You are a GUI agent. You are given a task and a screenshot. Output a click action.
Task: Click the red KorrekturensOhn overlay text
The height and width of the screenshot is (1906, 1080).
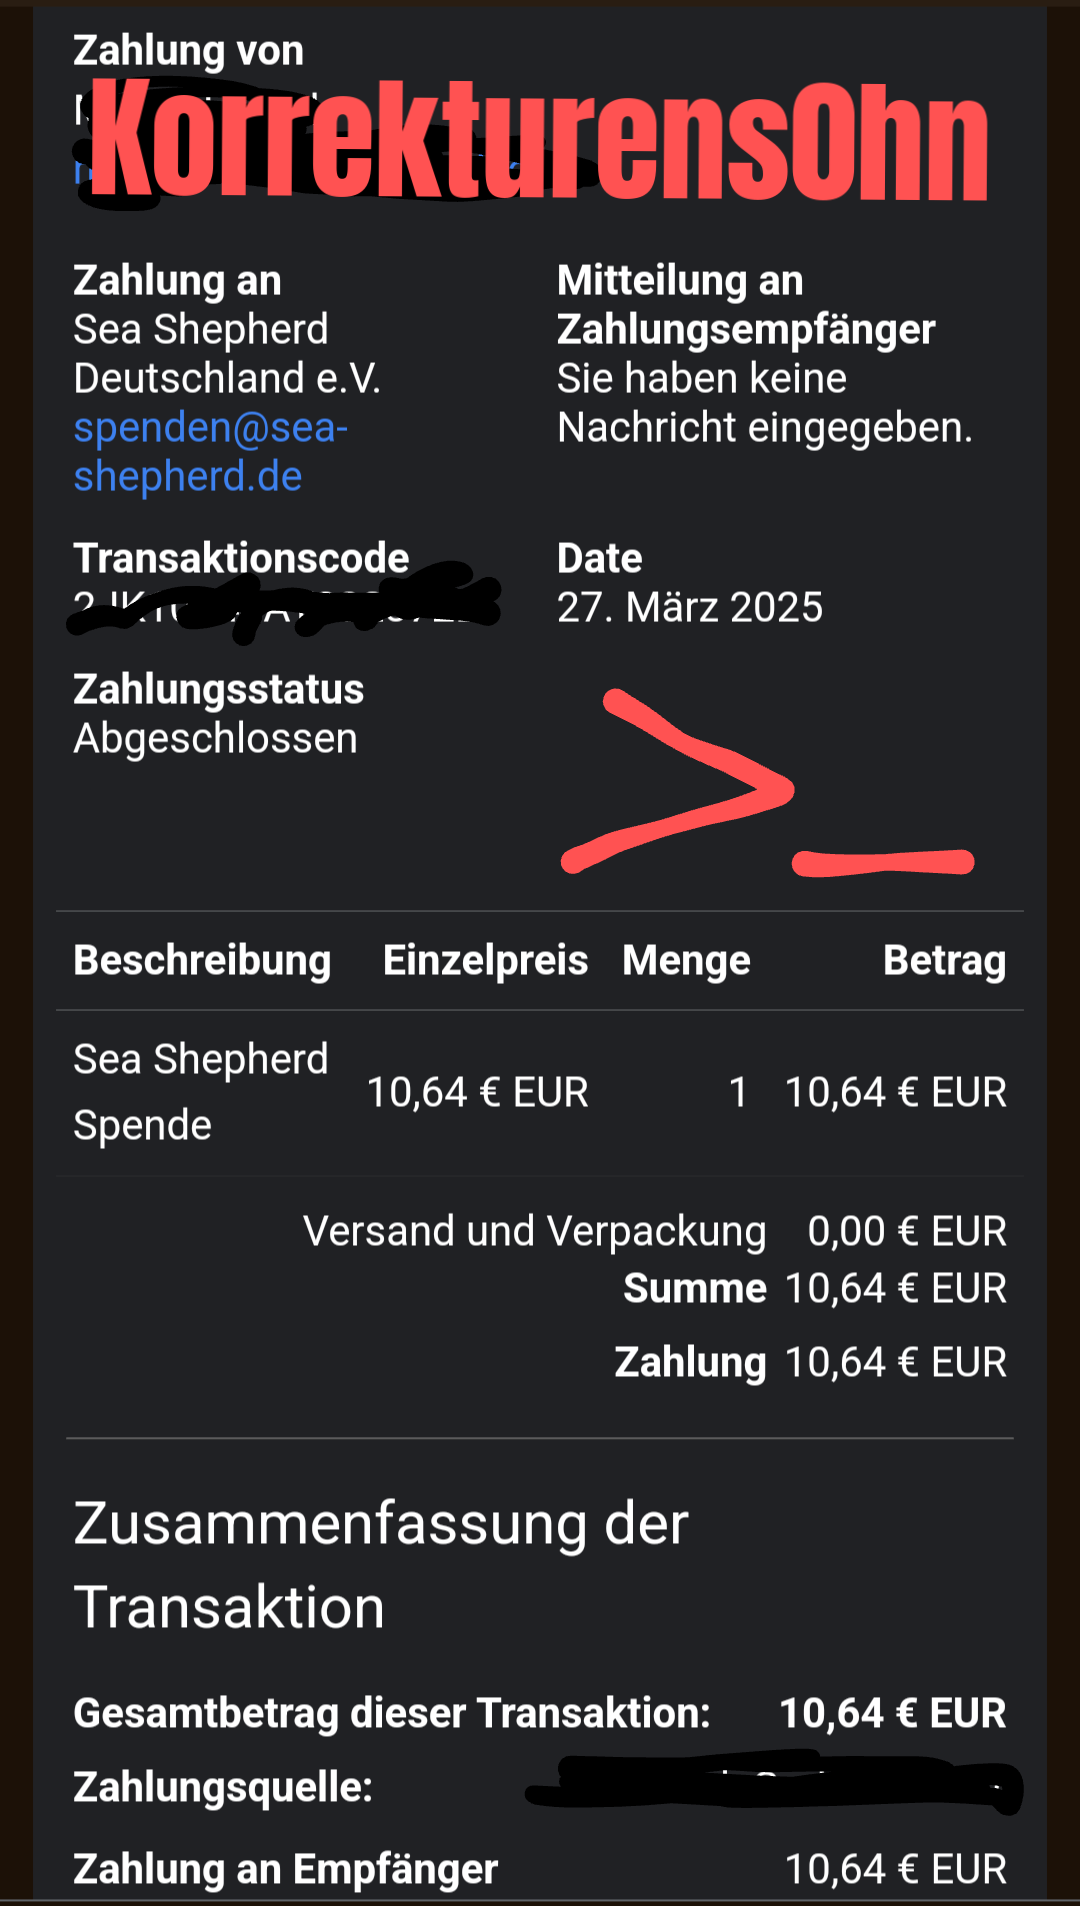pos(539,140)
